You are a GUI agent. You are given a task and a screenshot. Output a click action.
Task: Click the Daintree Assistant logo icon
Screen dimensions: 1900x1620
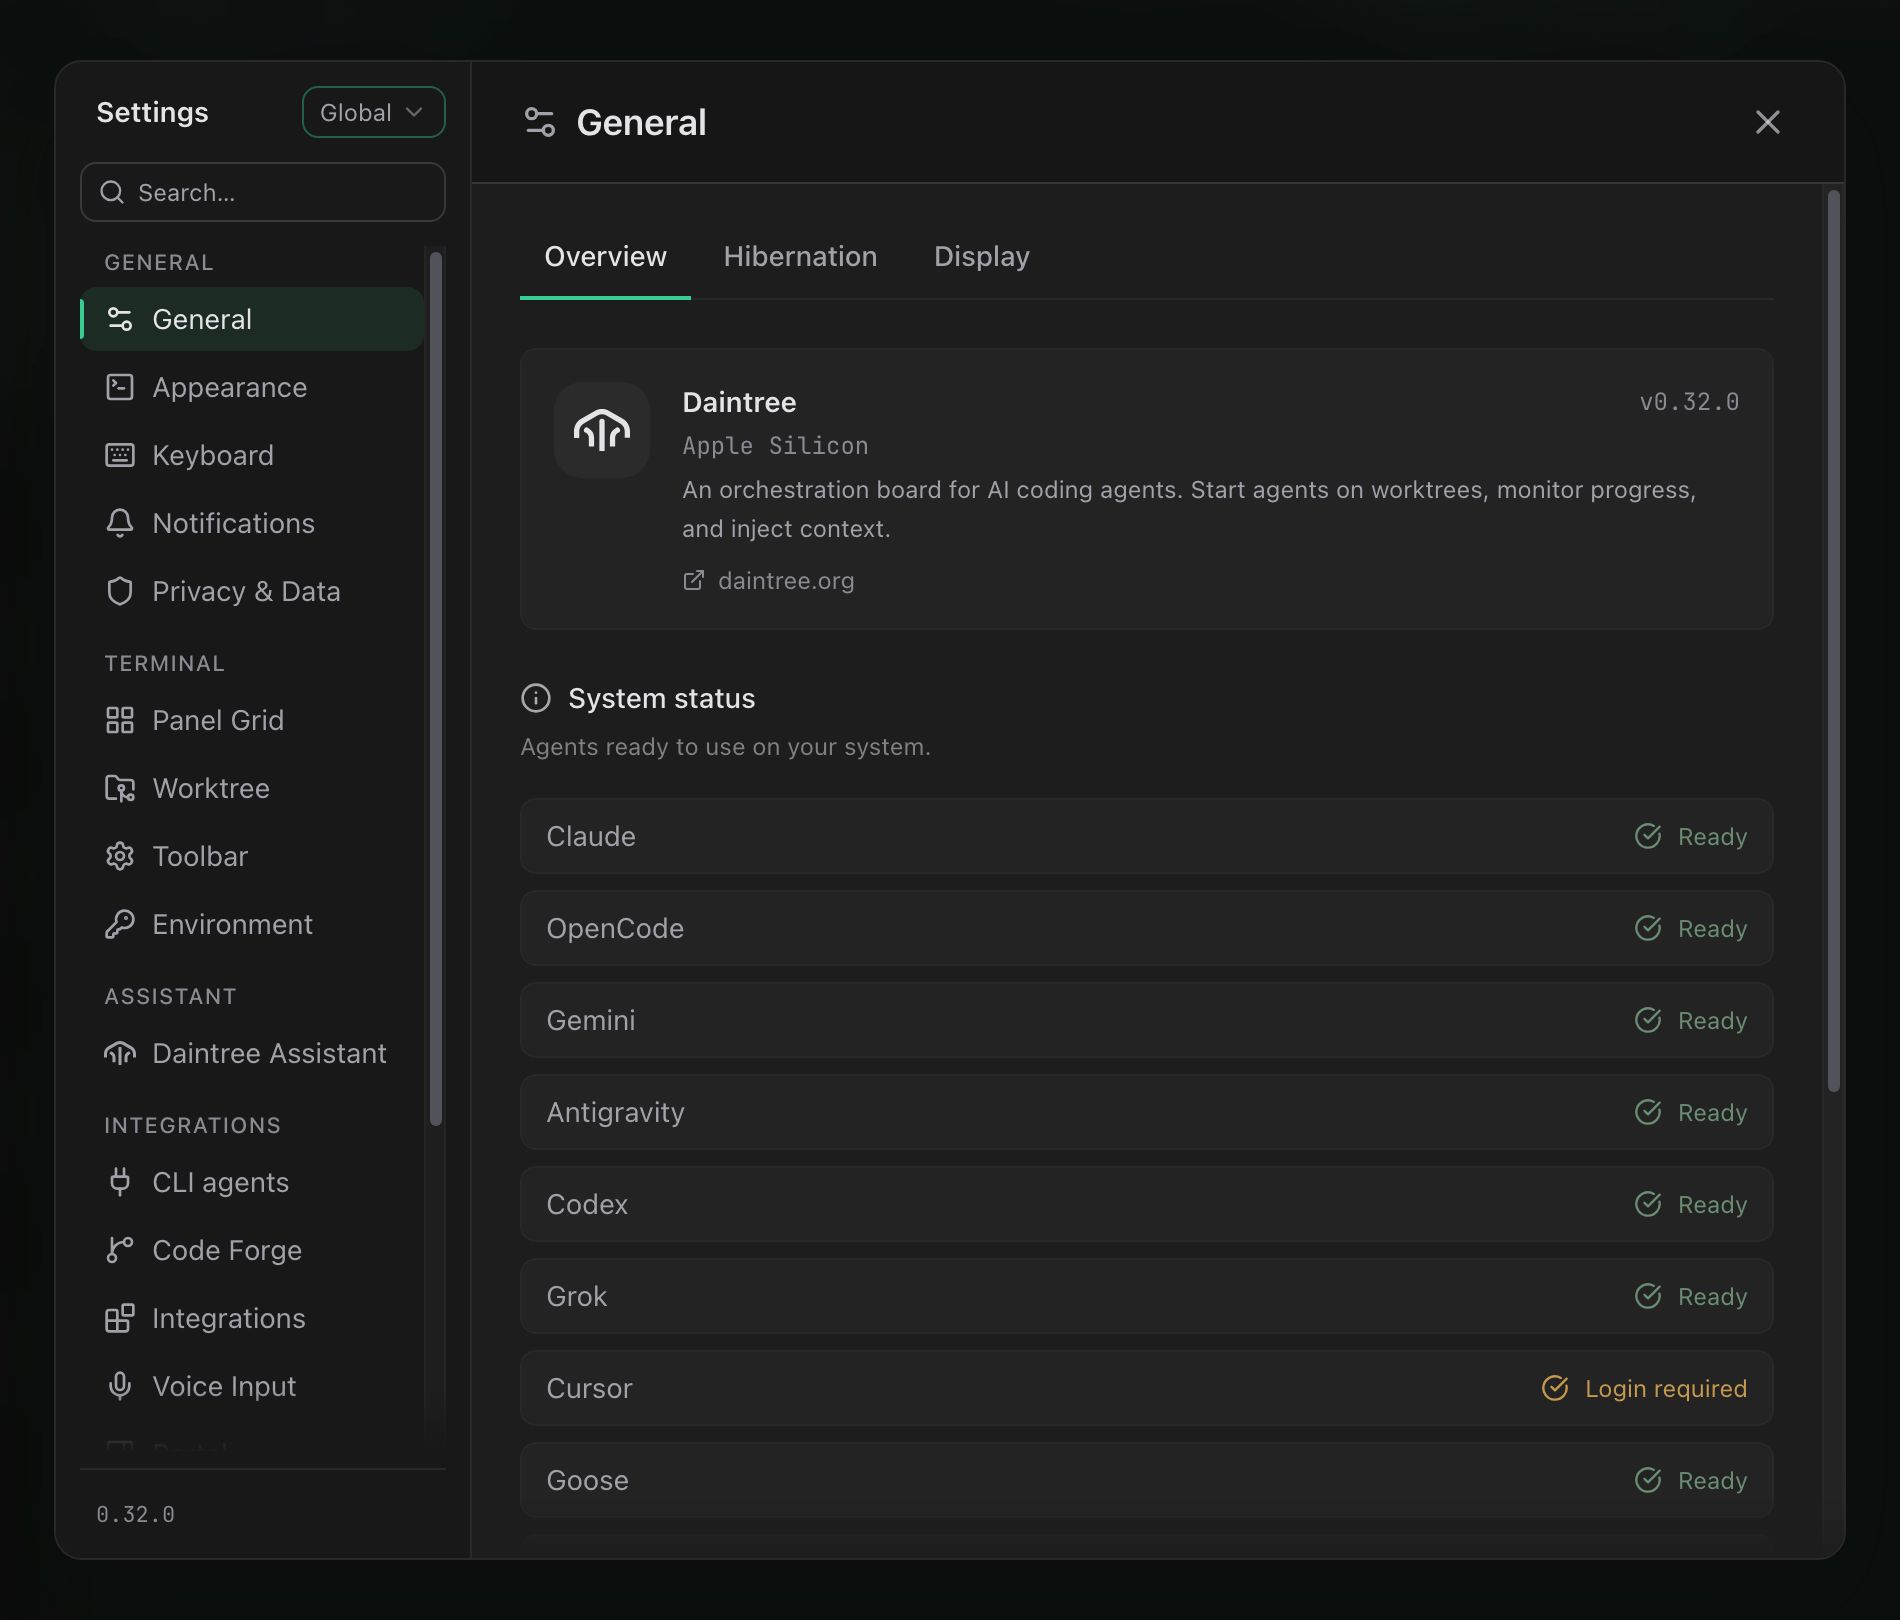[120, 1053]
